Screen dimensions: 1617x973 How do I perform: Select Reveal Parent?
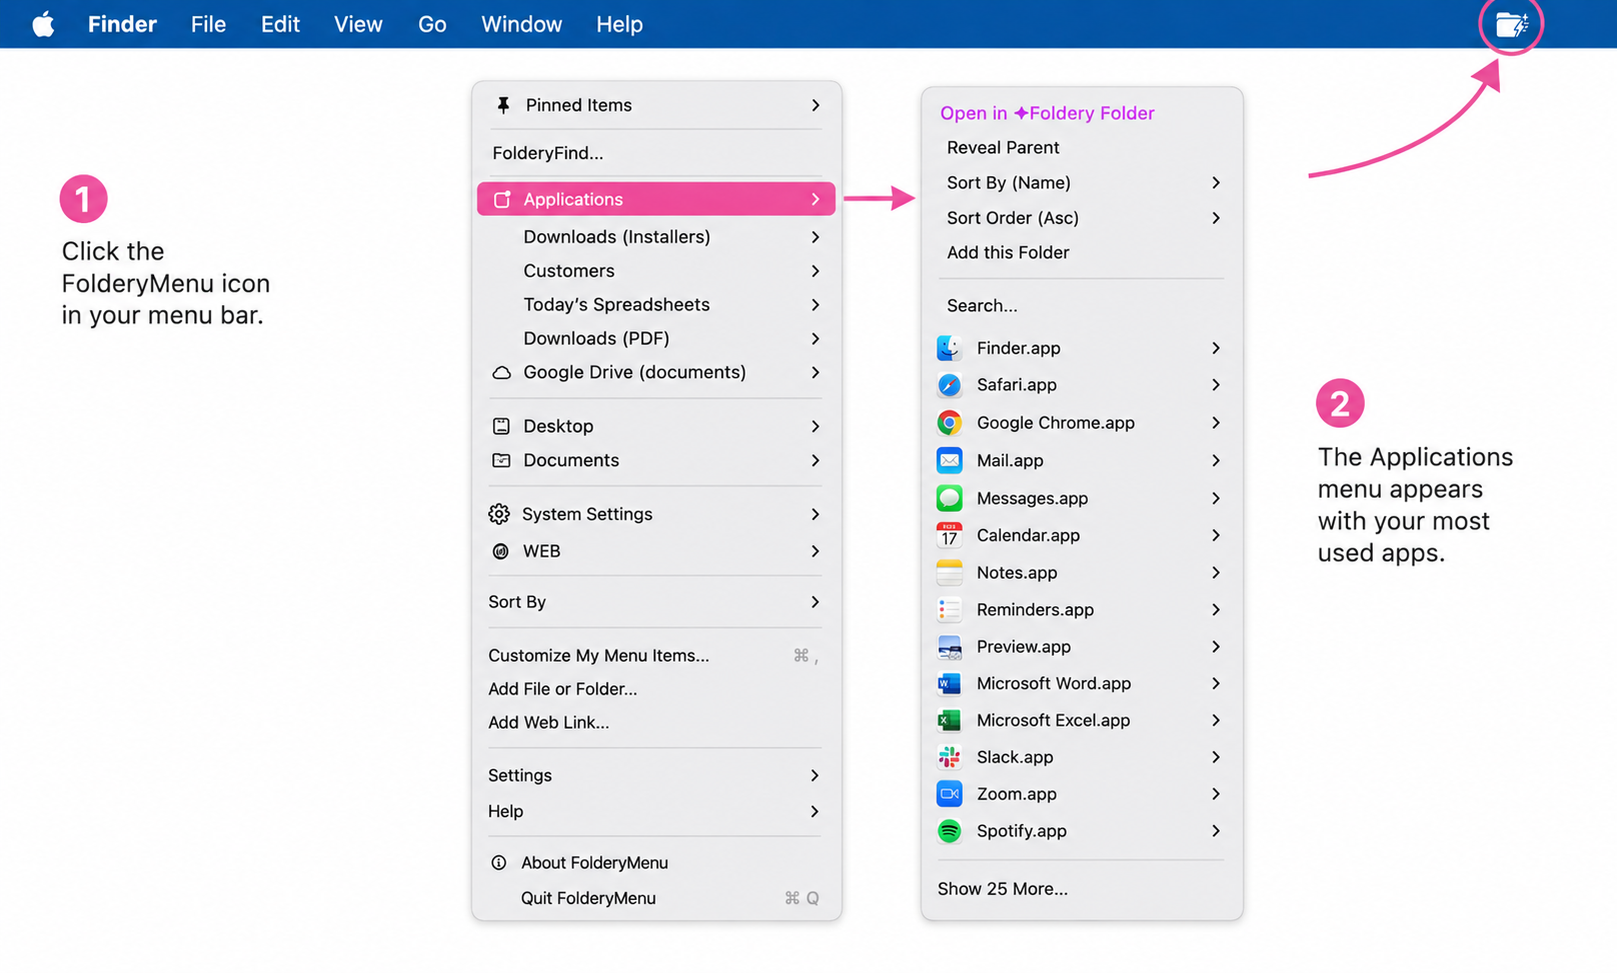(x=1003, y=148)
